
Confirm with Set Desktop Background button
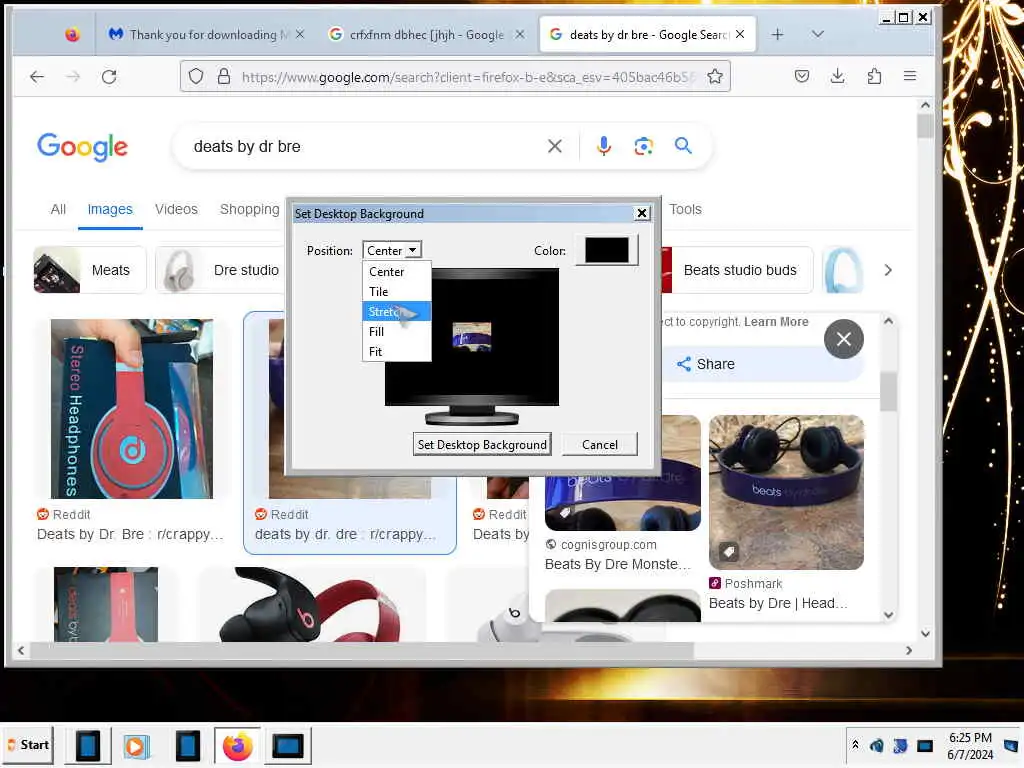(x=482, y=445)
